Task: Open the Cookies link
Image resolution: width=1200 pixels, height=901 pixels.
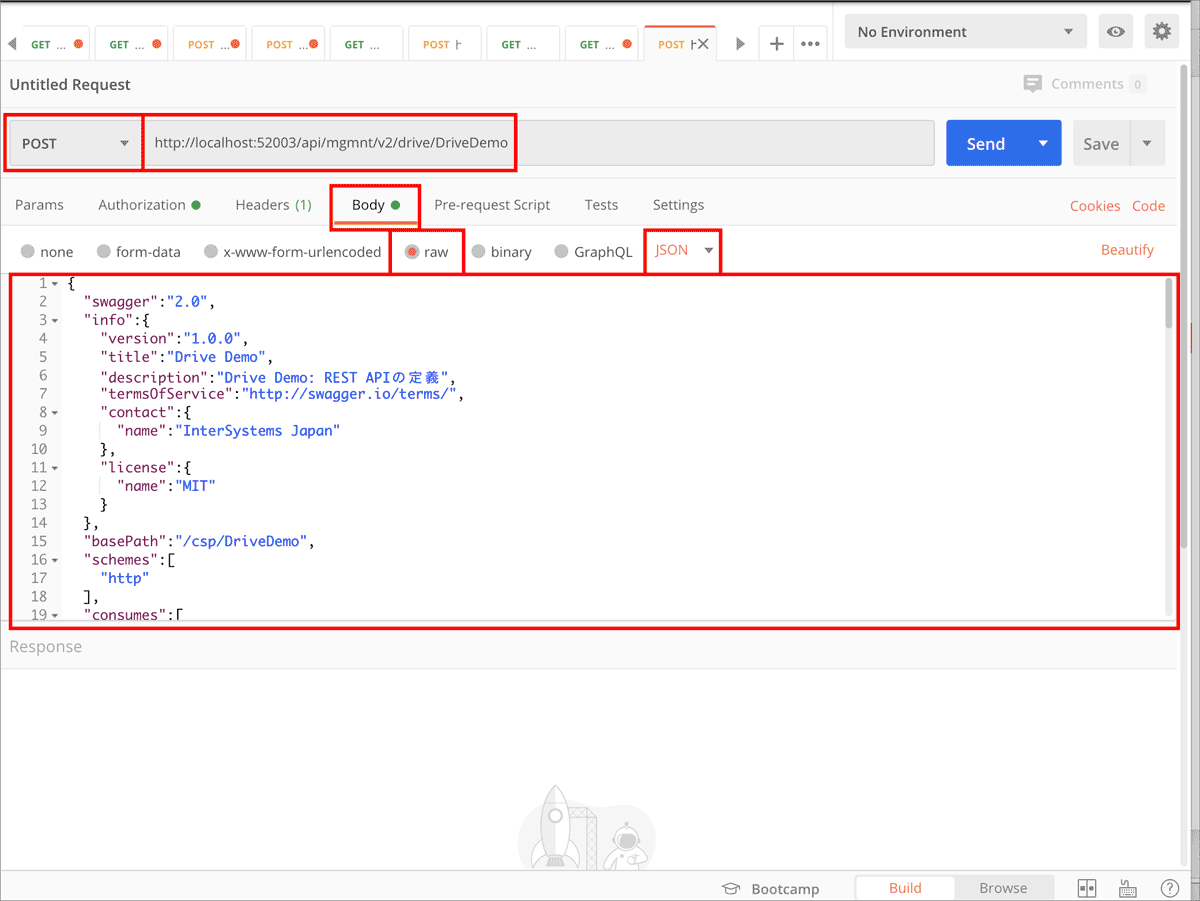Action: click(1095, 206)
